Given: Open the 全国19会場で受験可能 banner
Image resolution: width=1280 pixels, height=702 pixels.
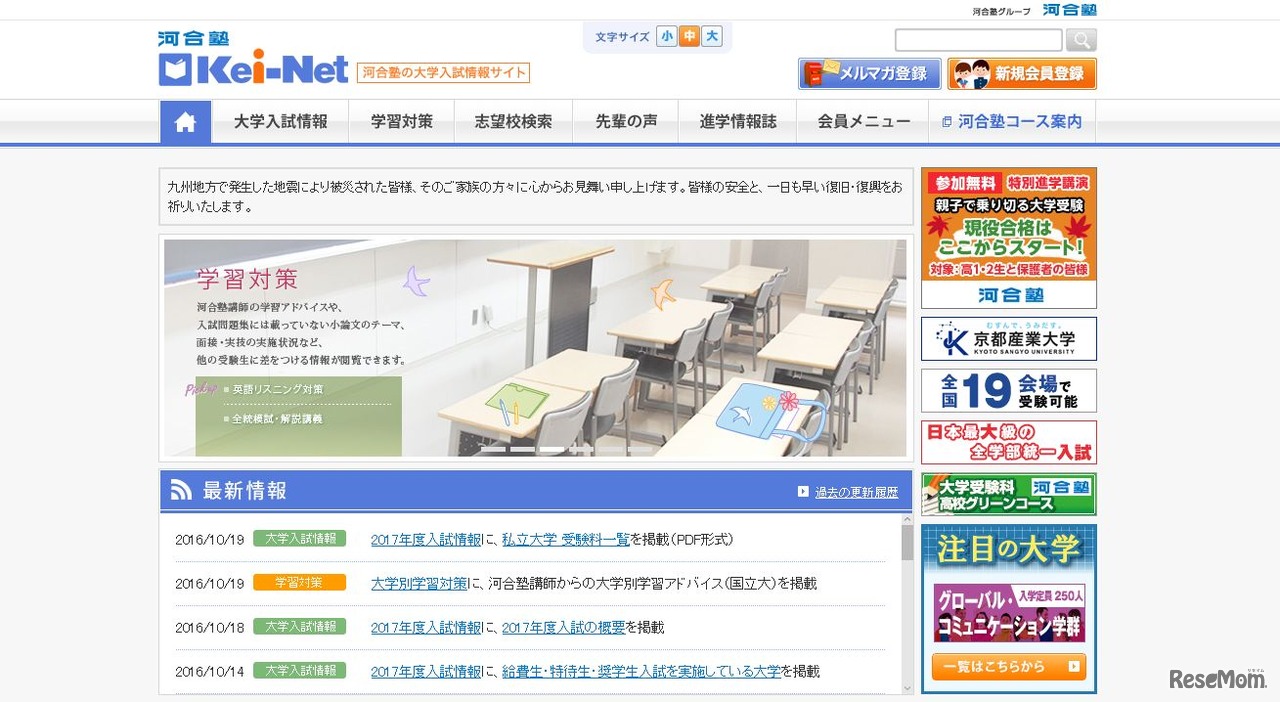Looking at the screenshot, I should [1008, 391].
